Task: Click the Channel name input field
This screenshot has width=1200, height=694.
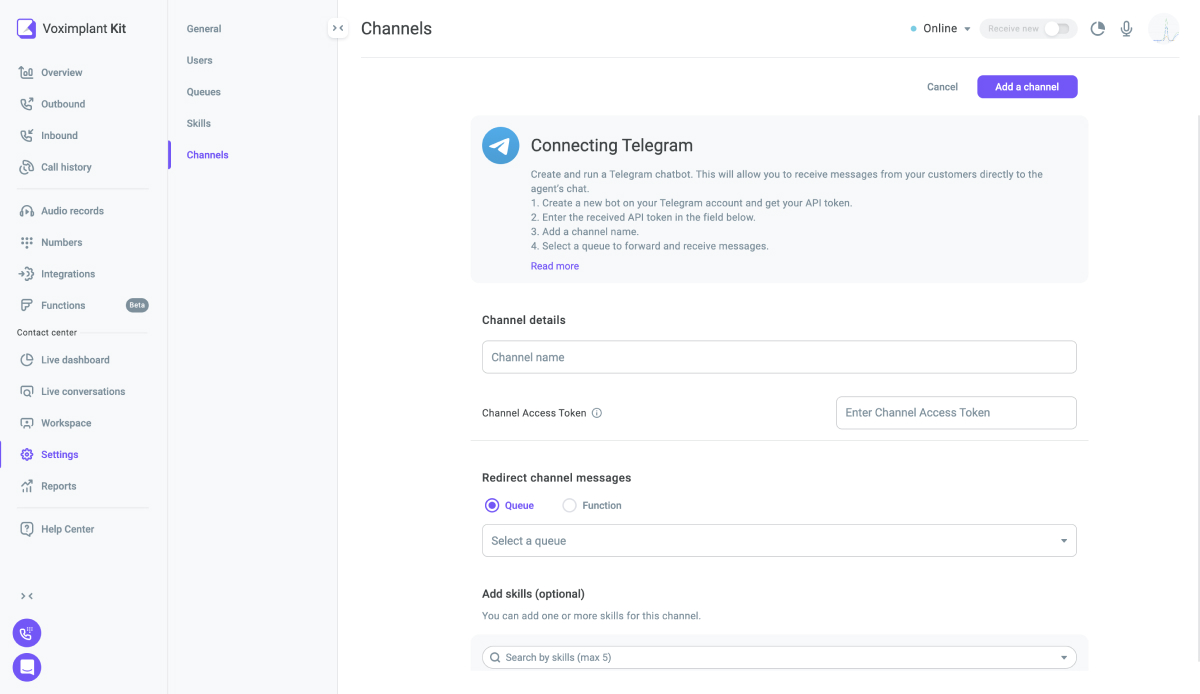Action: point(779,357)
